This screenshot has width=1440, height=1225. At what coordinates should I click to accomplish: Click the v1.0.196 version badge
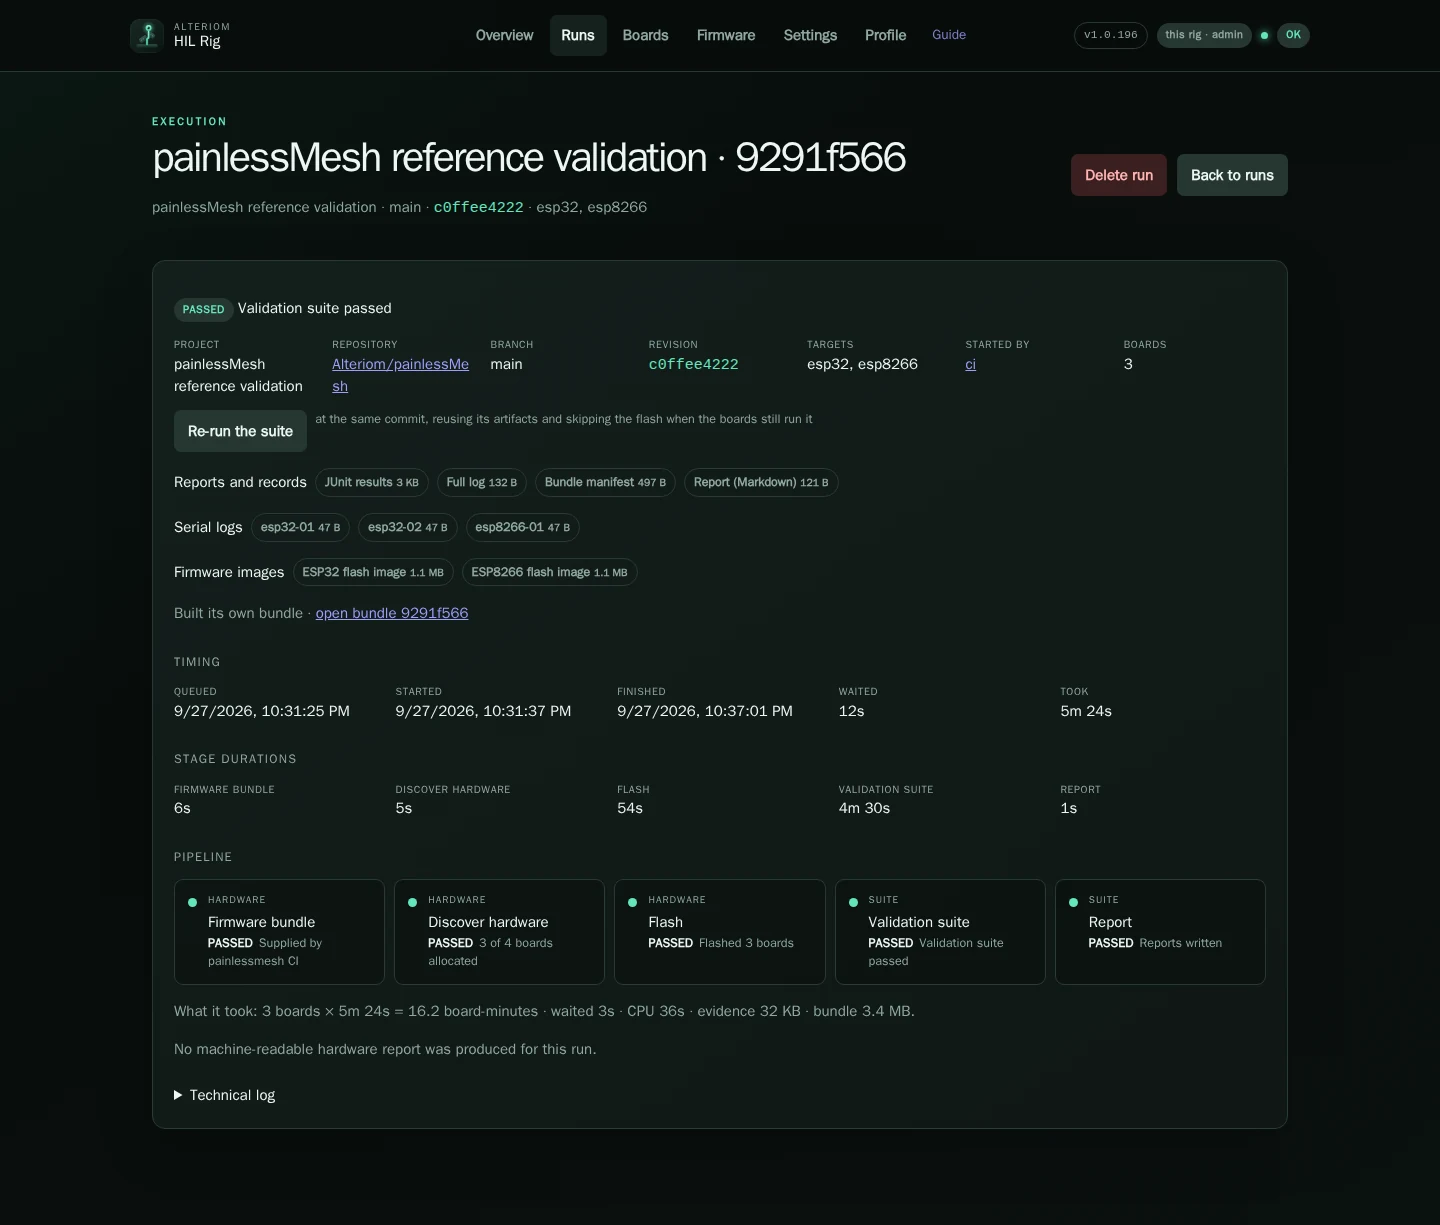coord(1111,35)
